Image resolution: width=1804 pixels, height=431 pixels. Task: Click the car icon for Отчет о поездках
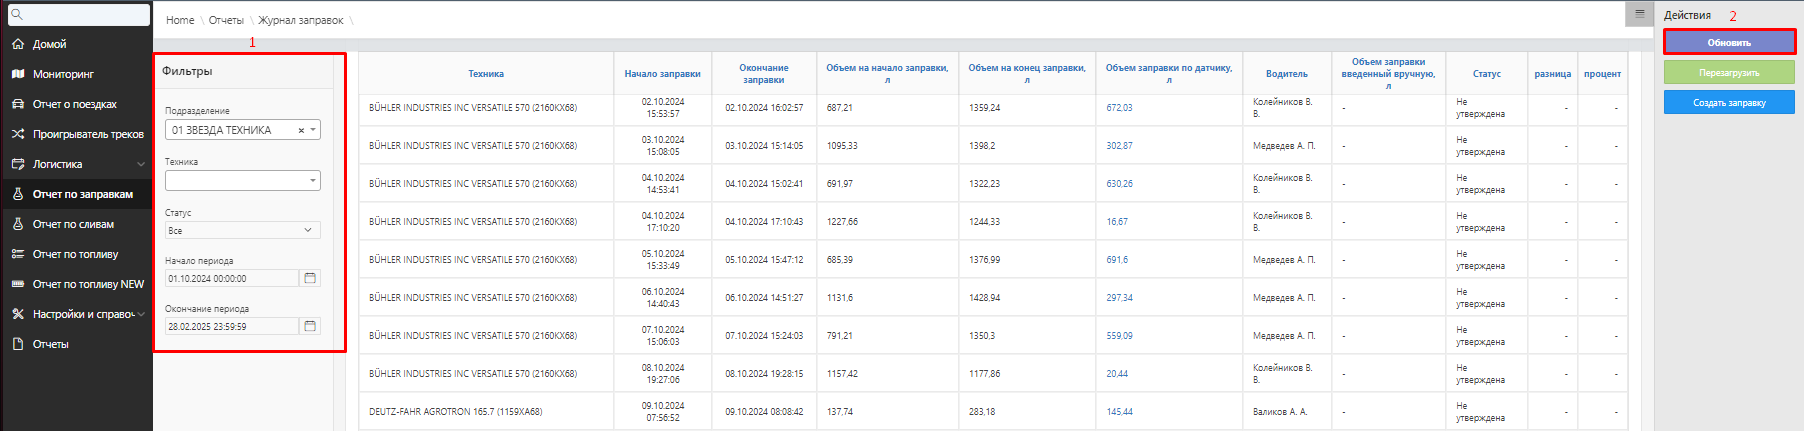point(18,104)
